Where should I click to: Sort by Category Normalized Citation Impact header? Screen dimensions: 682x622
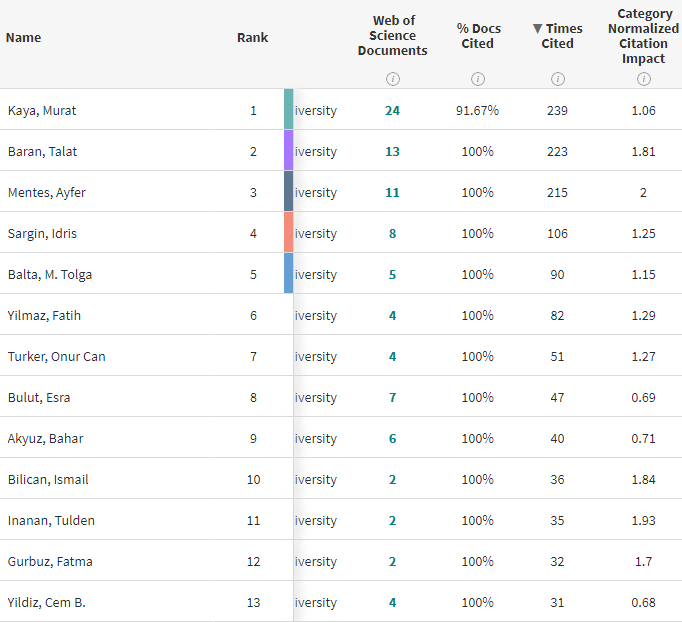point(643,36)
